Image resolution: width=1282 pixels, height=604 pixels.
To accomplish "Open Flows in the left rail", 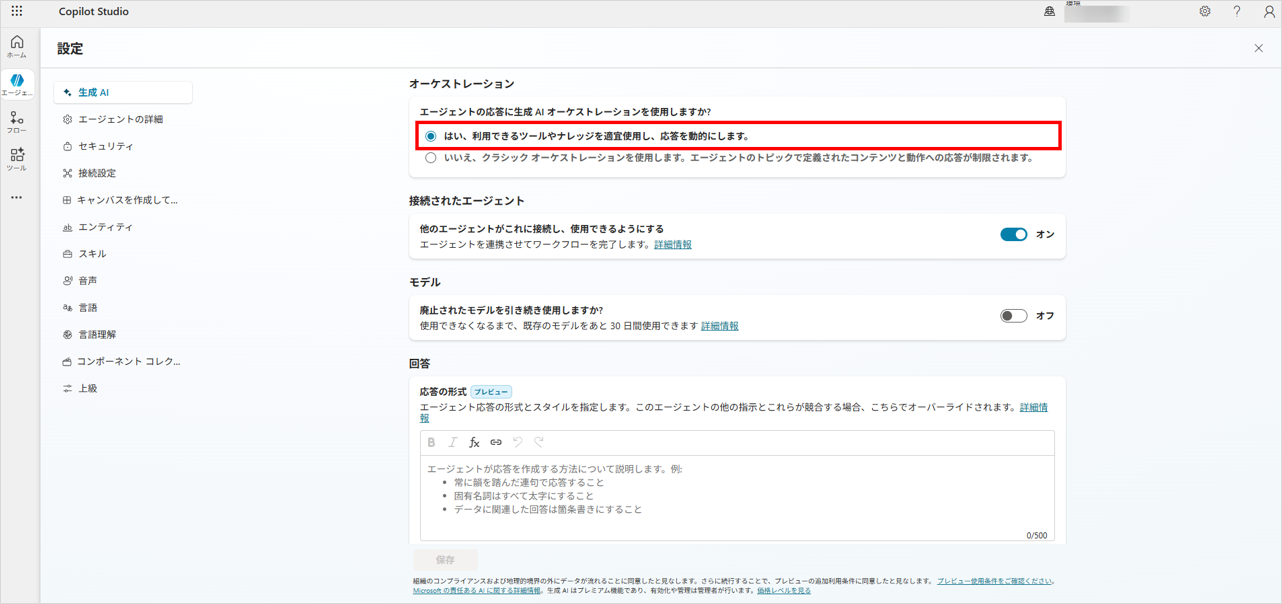I will [17, 122].
